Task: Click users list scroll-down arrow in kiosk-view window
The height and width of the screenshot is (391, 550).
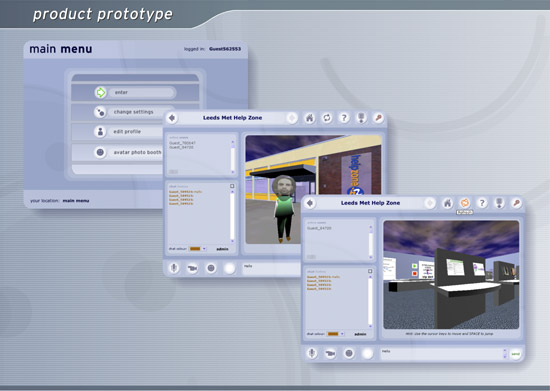Action: pos(370,257)
